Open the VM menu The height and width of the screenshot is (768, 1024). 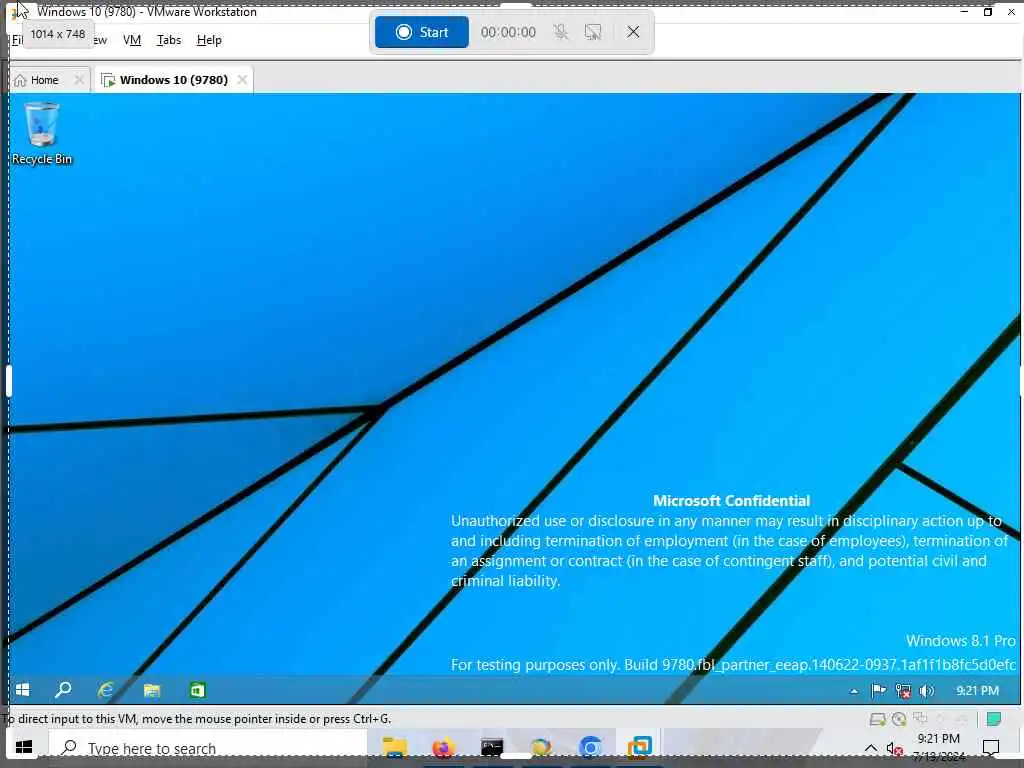(x=132, y=40)
